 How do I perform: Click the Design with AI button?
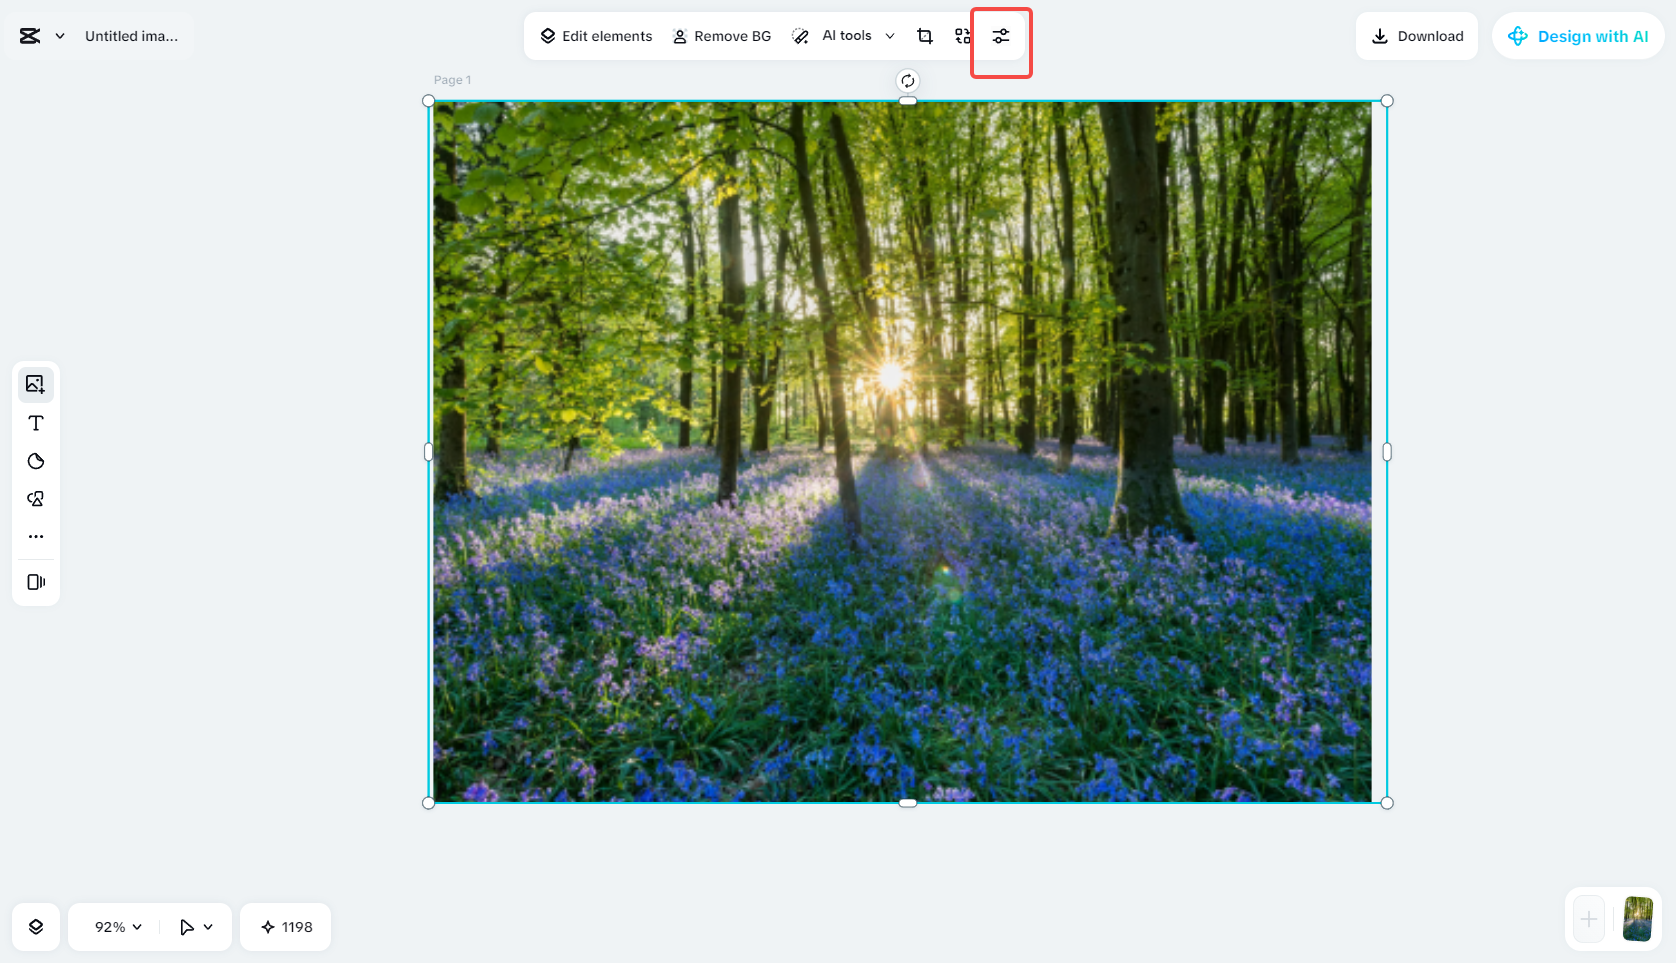pos(1578,36)
